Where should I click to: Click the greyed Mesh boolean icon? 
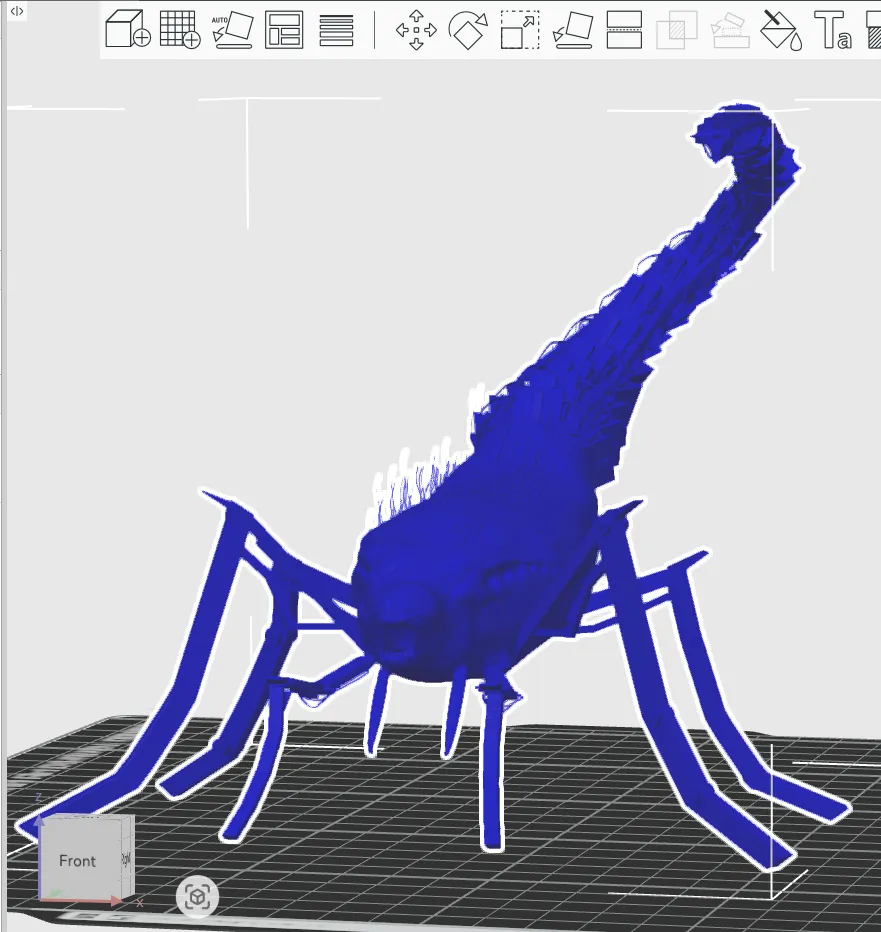click(x=677, y=30)
